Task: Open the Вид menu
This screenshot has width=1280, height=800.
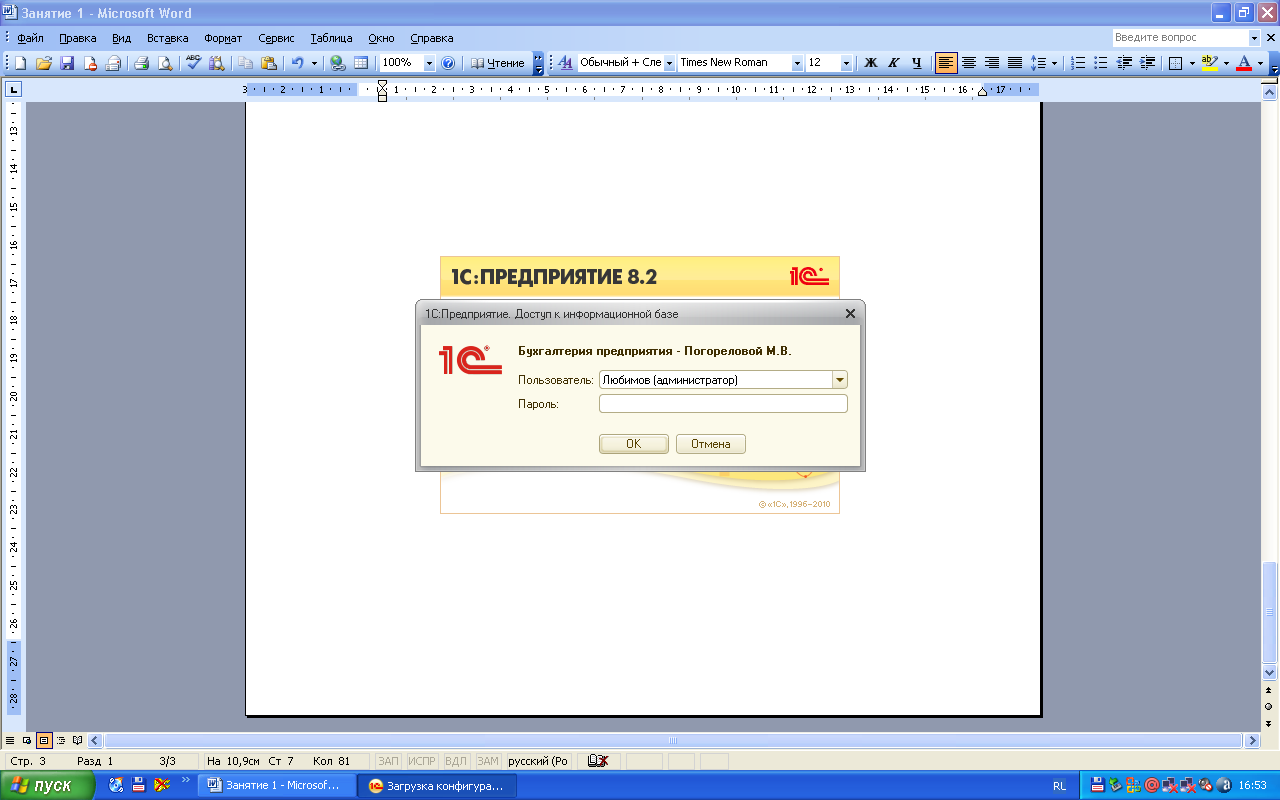Action: click(122, 38)
